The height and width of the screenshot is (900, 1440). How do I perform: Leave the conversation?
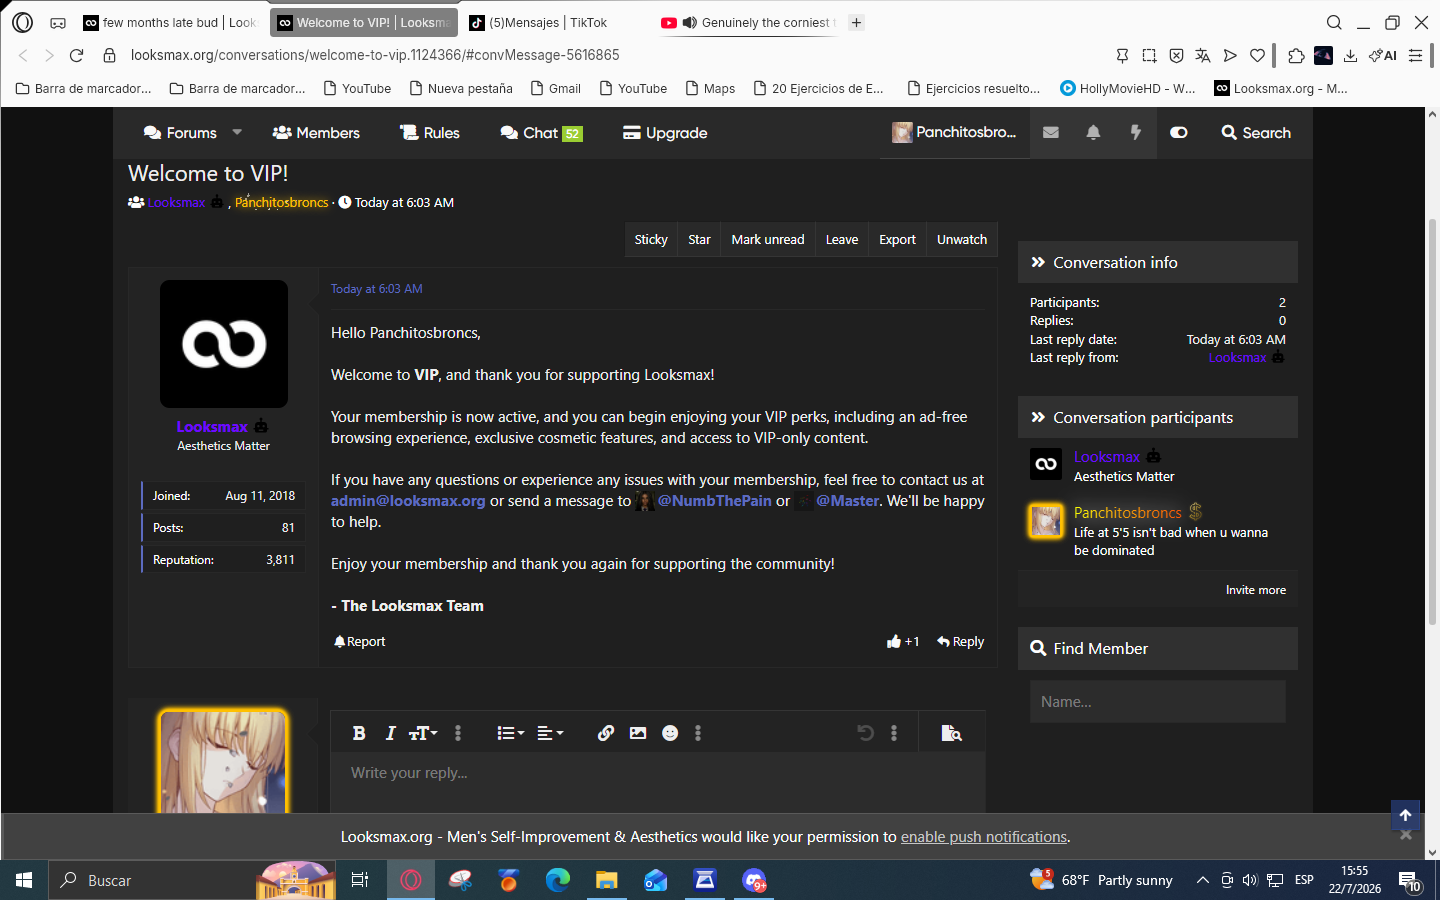pos(842,240)
